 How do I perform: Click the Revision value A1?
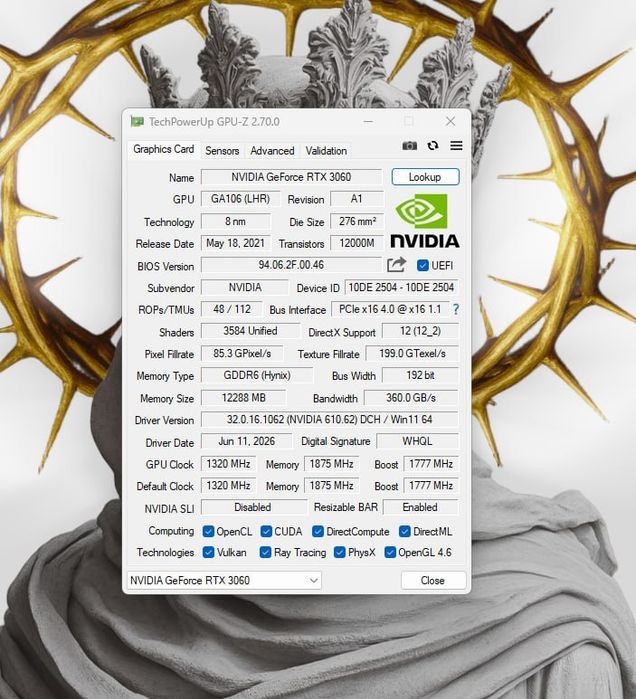(357, 199)
